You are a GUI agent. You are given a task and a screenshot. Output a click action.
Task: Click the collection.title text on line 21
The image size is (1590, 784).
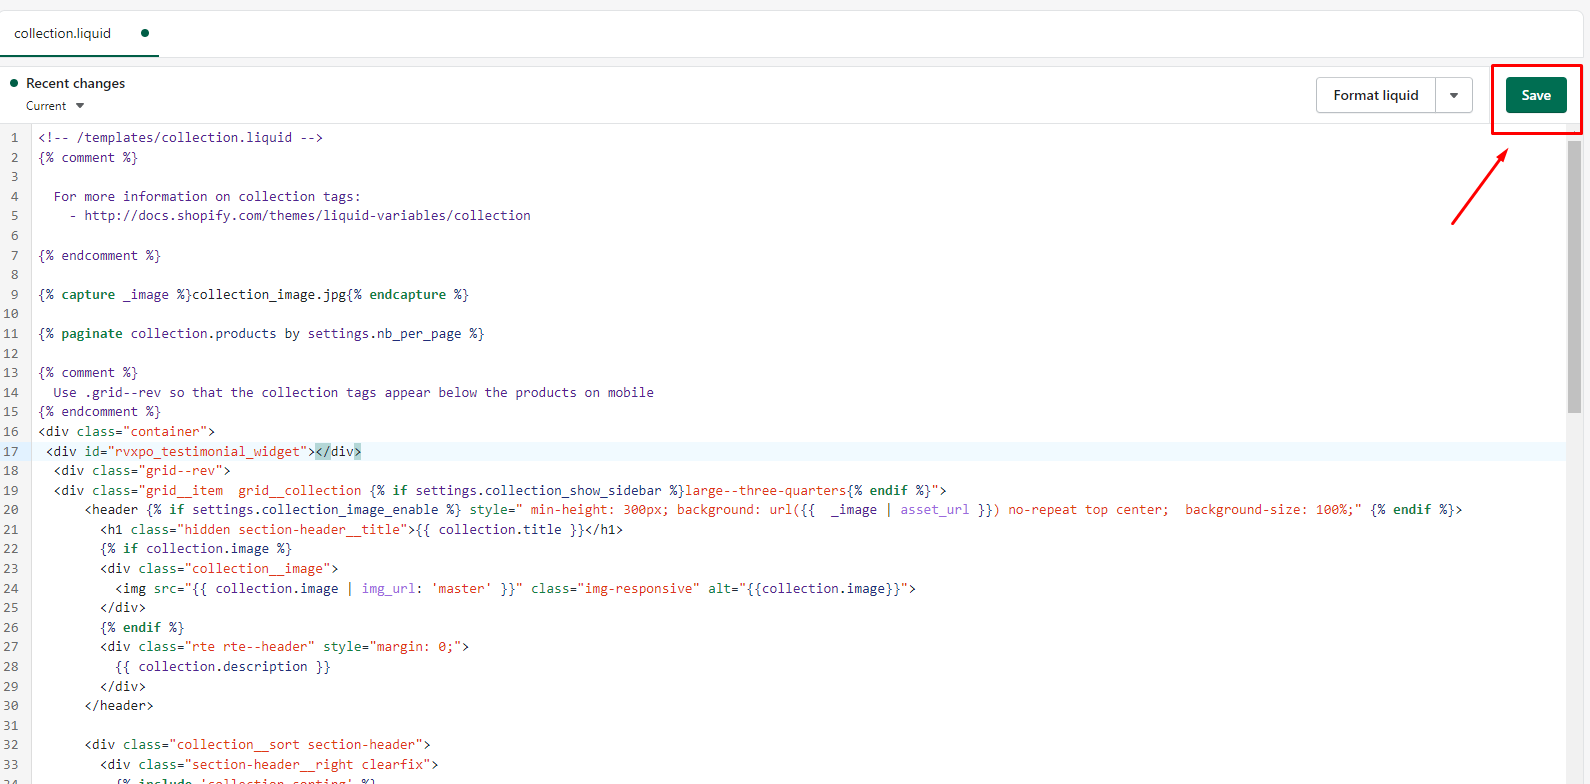[x=500, y=529]
